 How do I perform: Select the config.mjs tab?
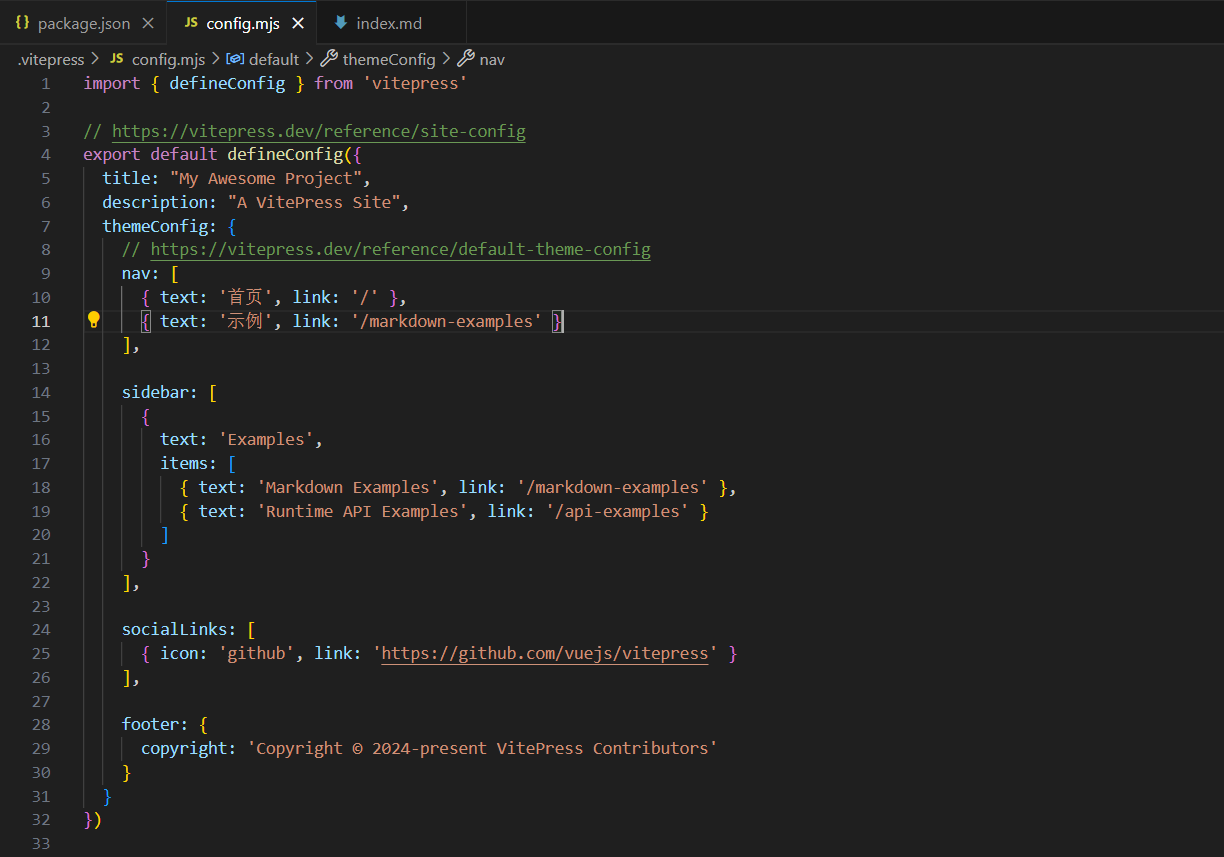243,22
